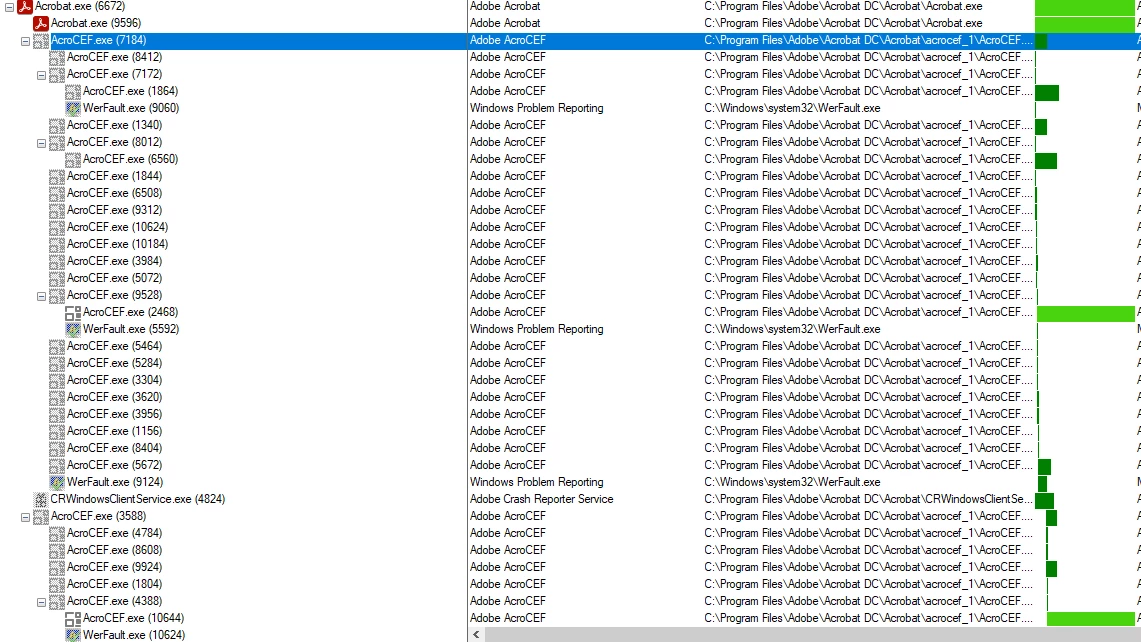Click the AcroCEF.exe (8404) icon
The image size is (1141, 642).
pyautogui.click(x=57, y=448)
